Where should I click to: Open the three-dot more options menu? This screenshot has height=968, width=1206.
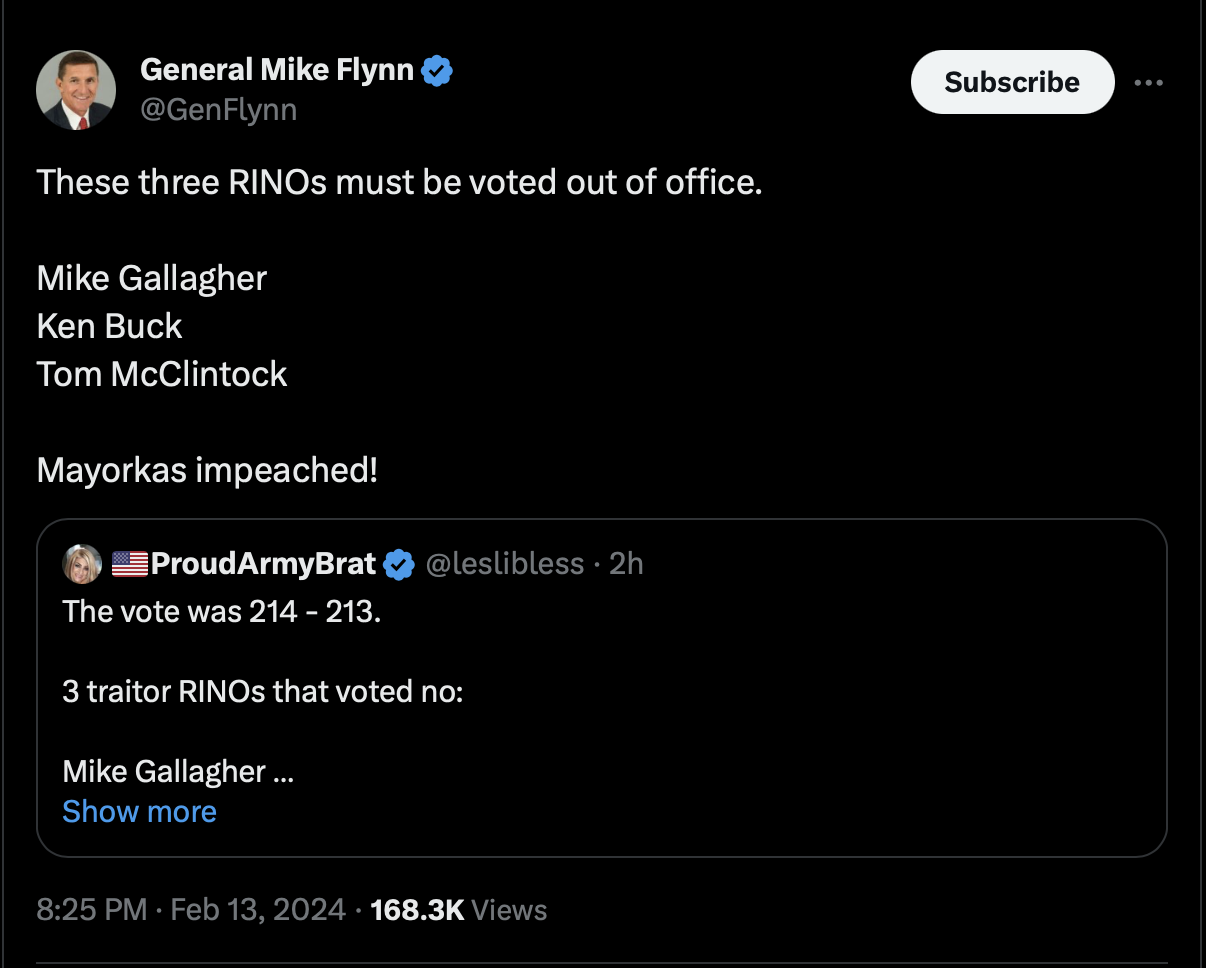[1149, 82]
